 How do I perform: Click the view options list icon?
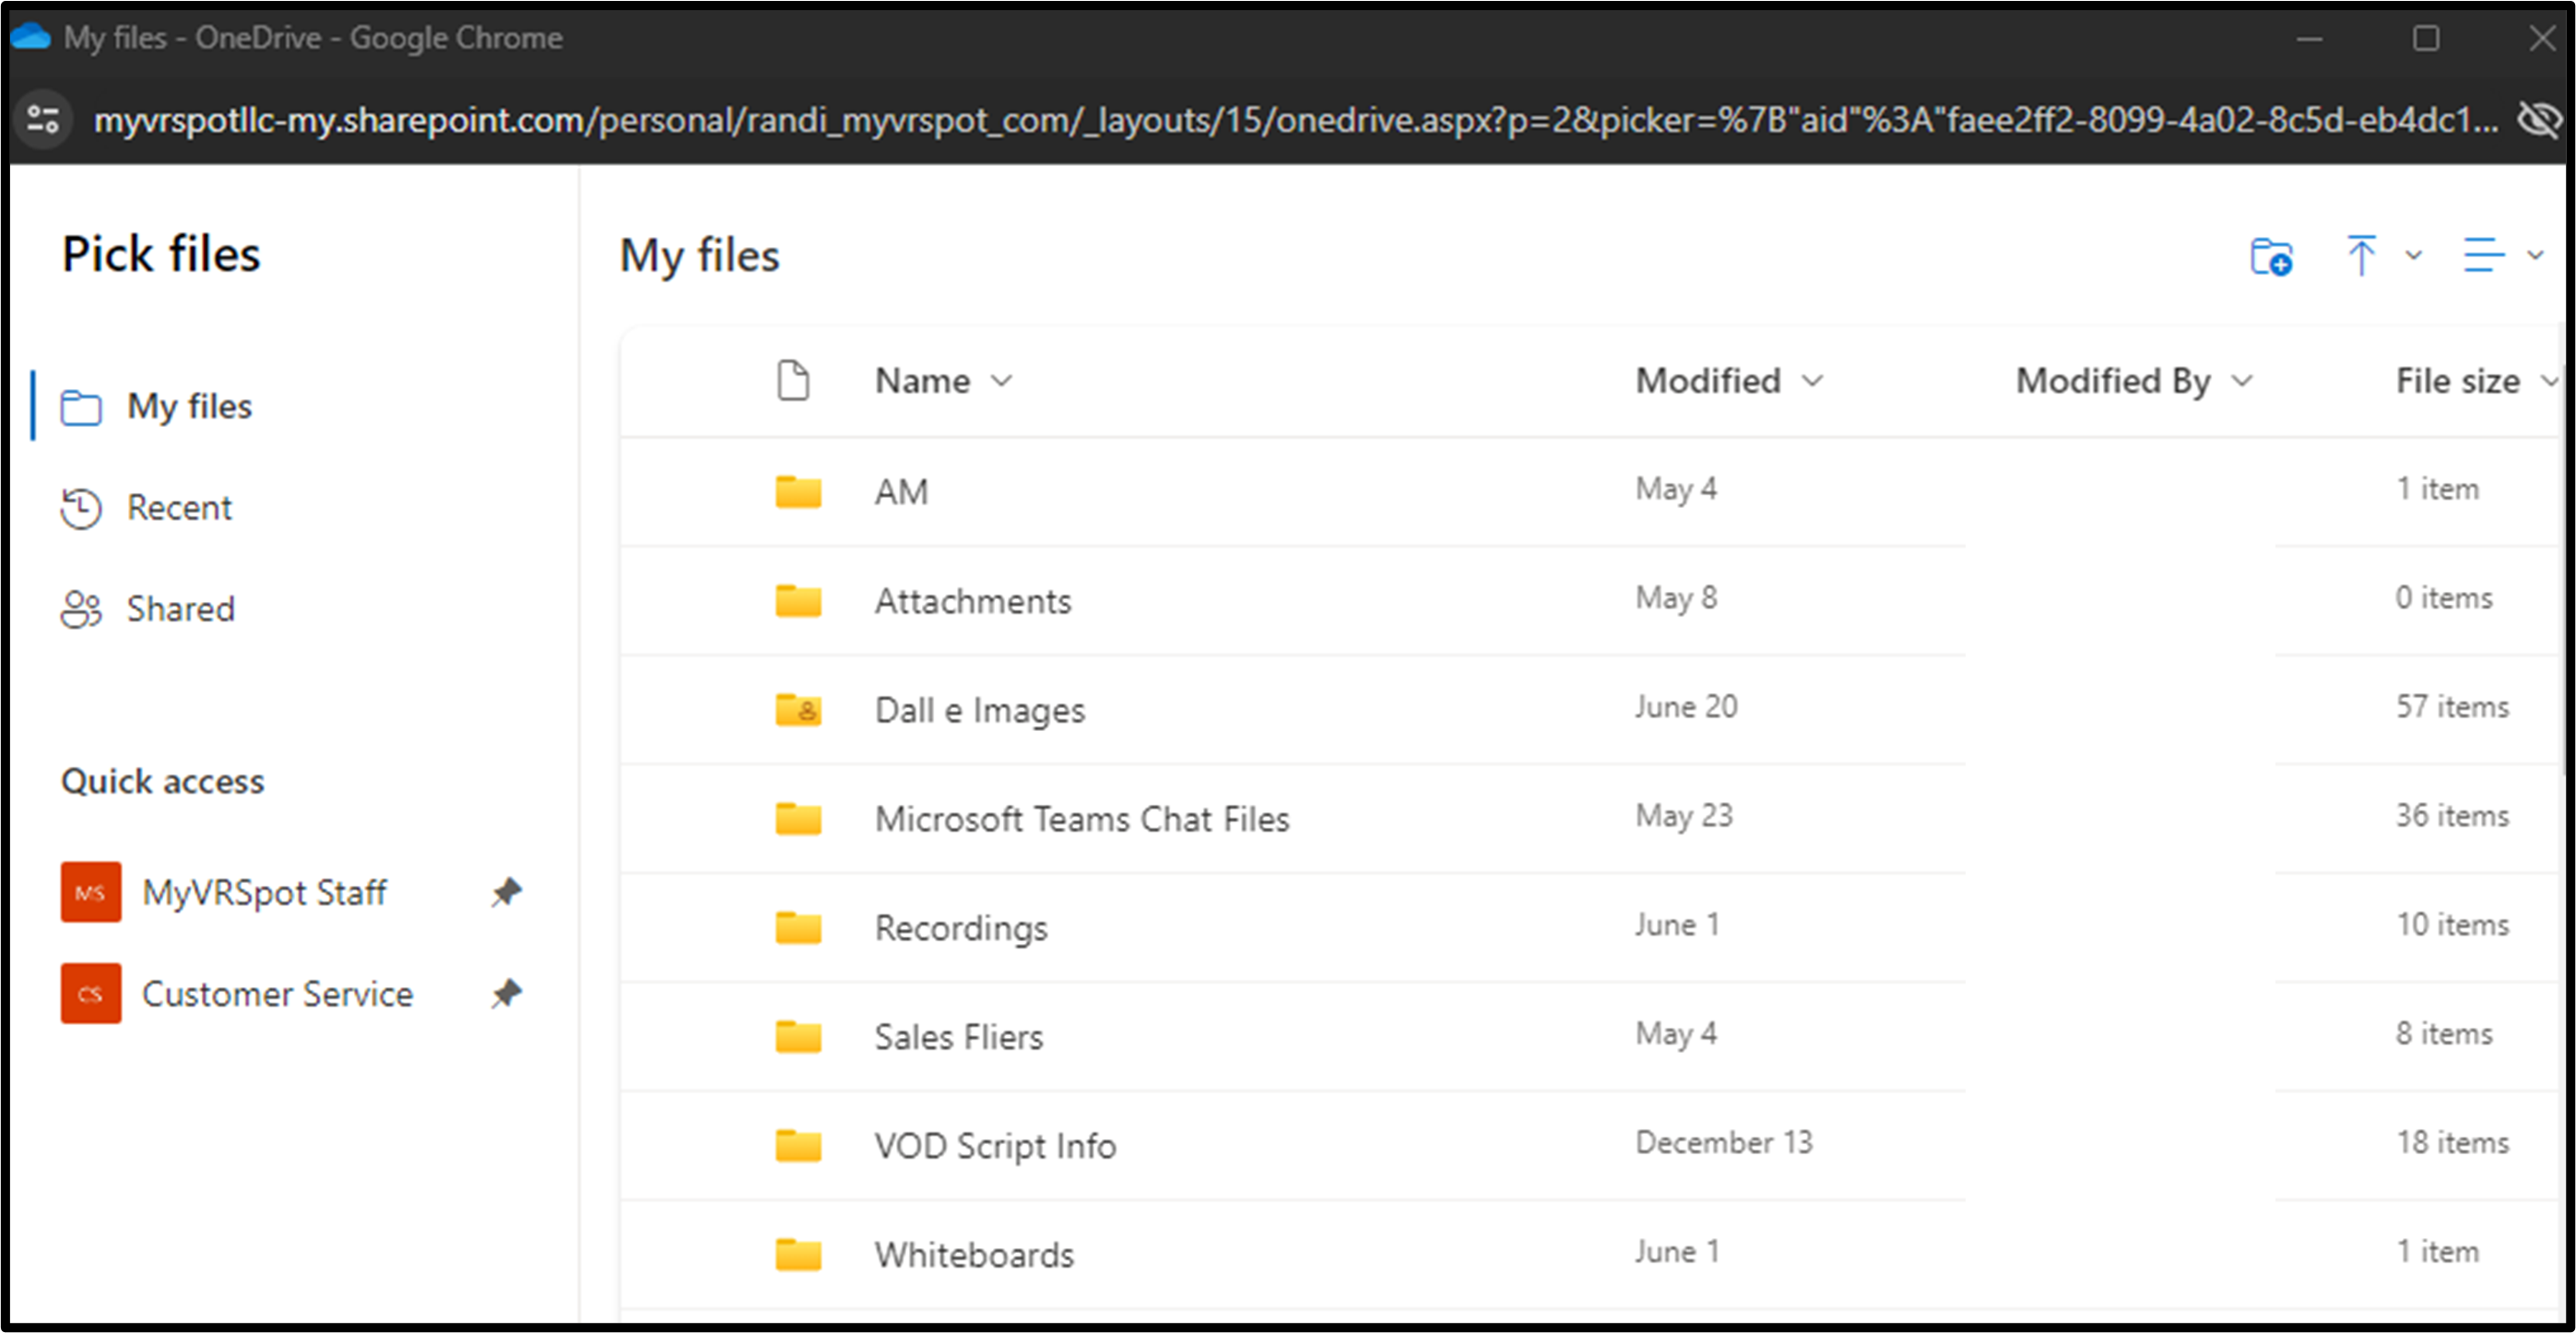point(2484,255)
